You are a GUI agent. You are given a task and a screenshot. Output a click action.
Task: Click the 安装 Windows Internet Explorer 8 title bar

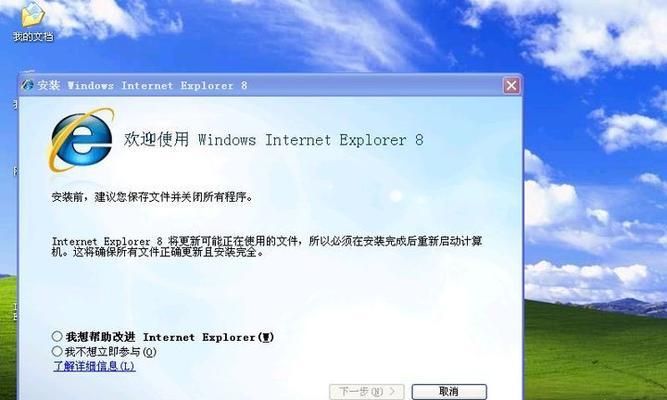264,86
